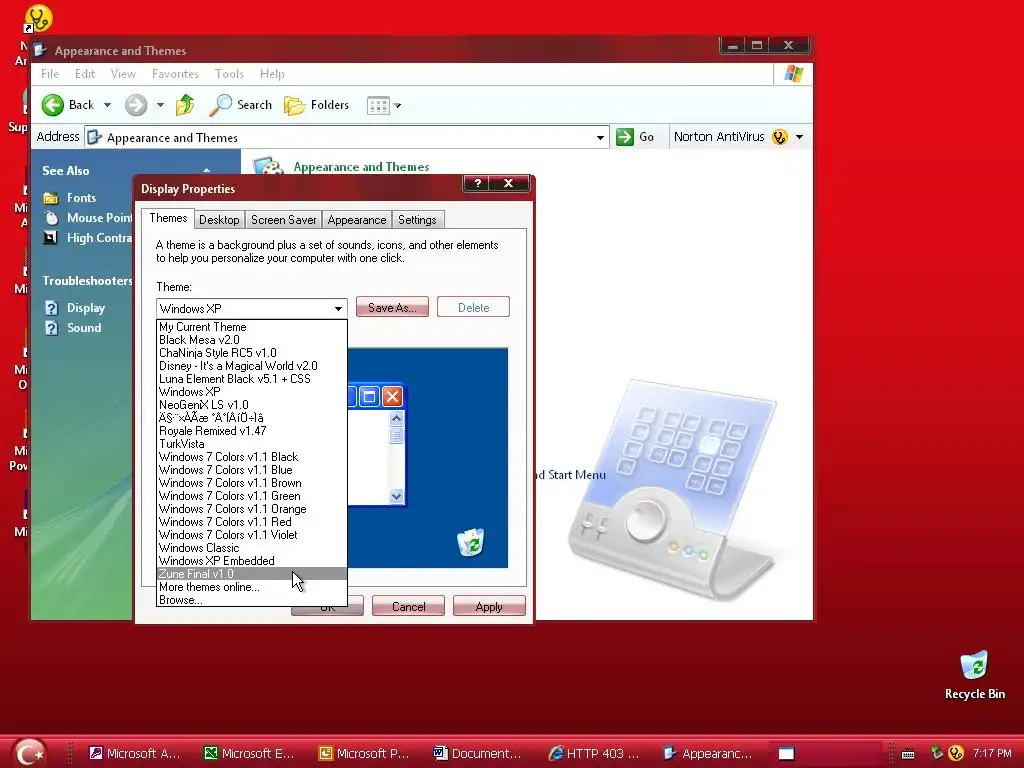Switch to the Settings tab

pos(417,220)
